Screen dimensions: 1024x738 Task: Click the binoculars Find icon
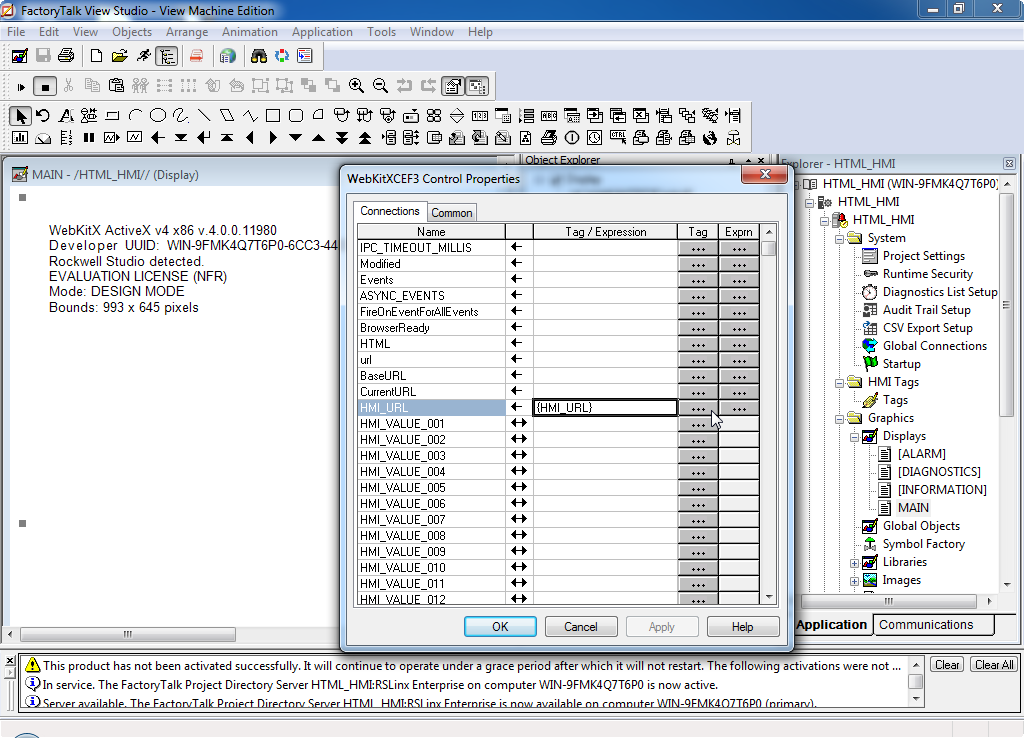point(259,56)
